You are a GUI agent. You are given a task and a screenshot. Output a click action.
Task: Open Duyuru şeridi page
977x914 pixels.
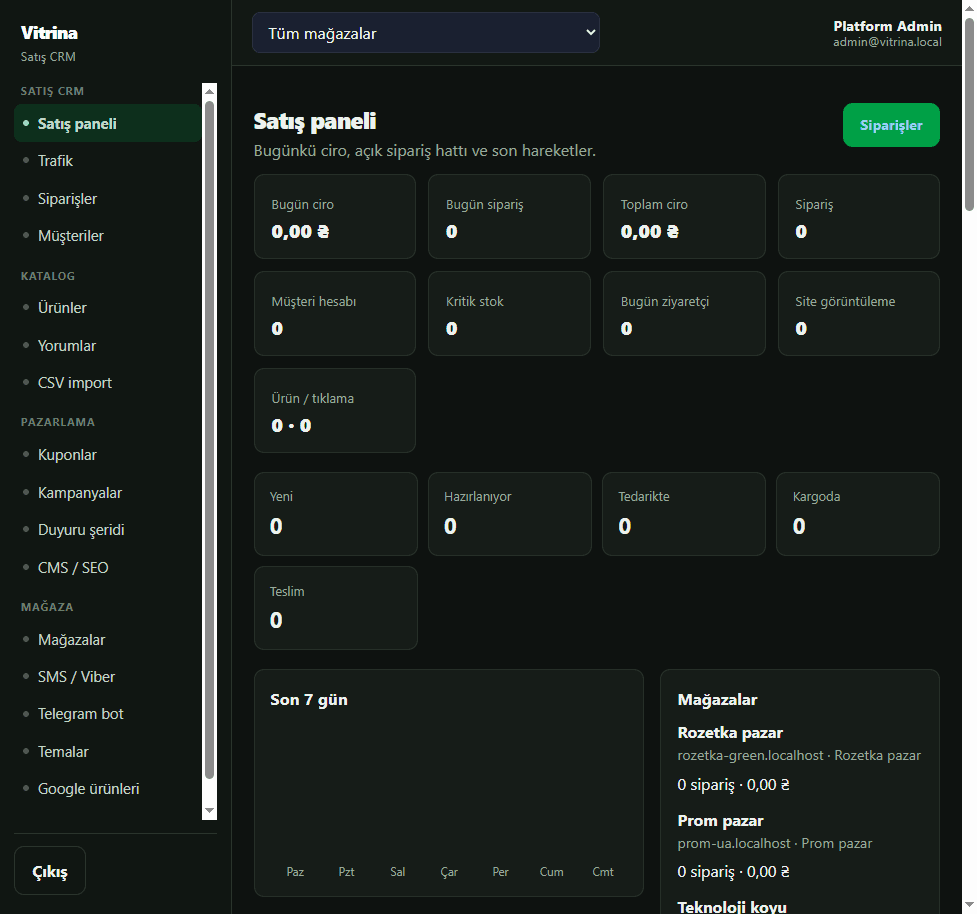tap(107, 530)
